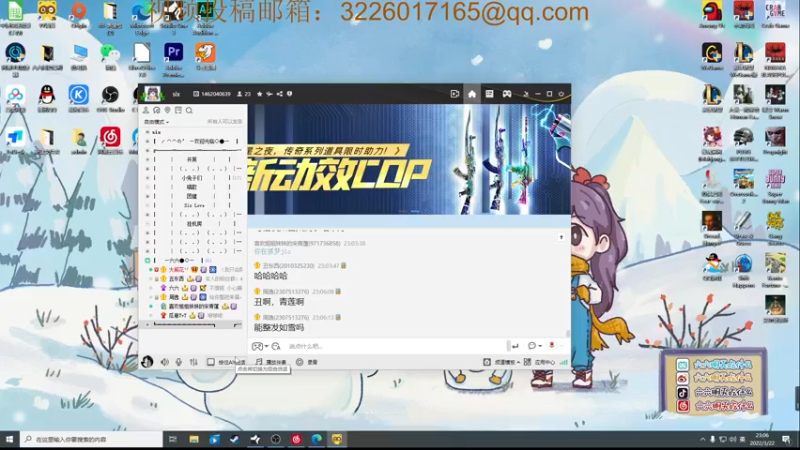Toggle the microphone icon in bottom bar
Viewport: 800px width, 450px height.
coord(179,362)
